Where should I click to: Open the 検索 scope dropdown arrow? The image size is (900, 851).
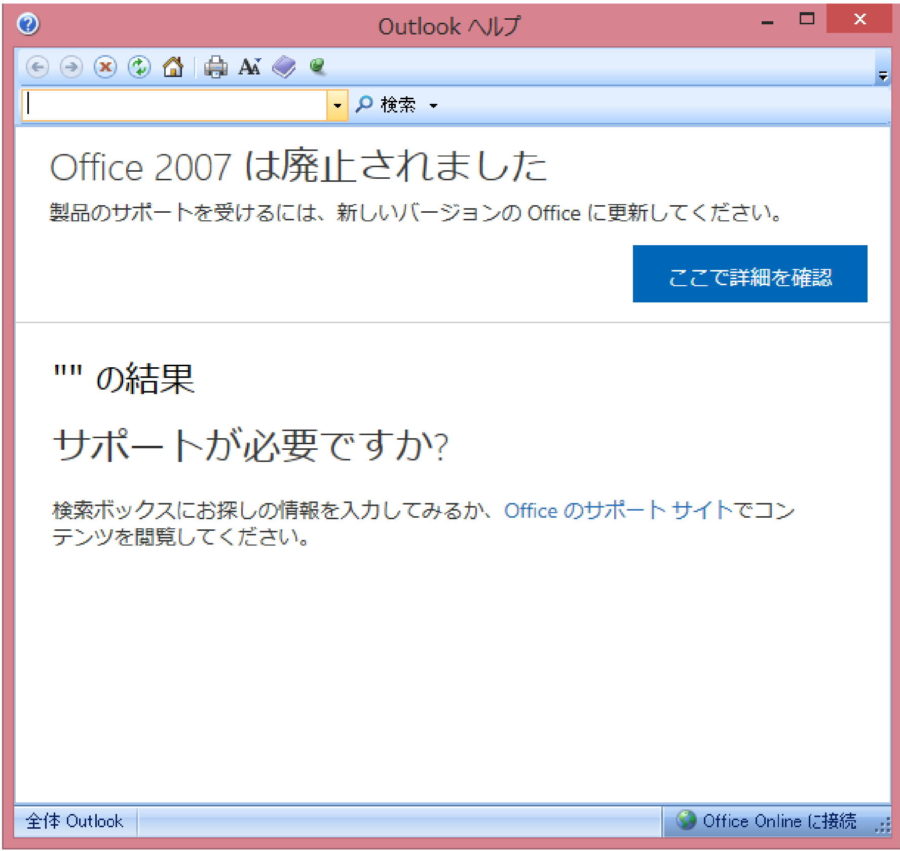tap(433, 105)
